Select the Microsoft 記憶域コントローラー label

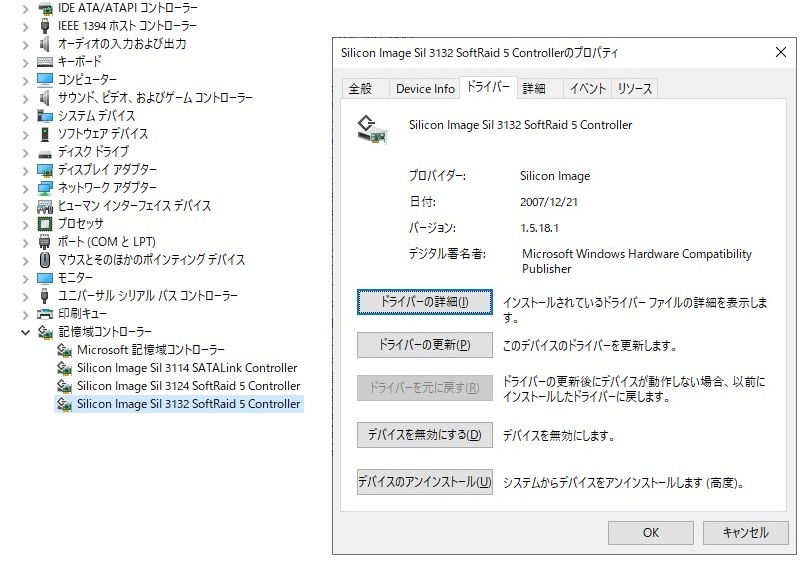point(151,350)
